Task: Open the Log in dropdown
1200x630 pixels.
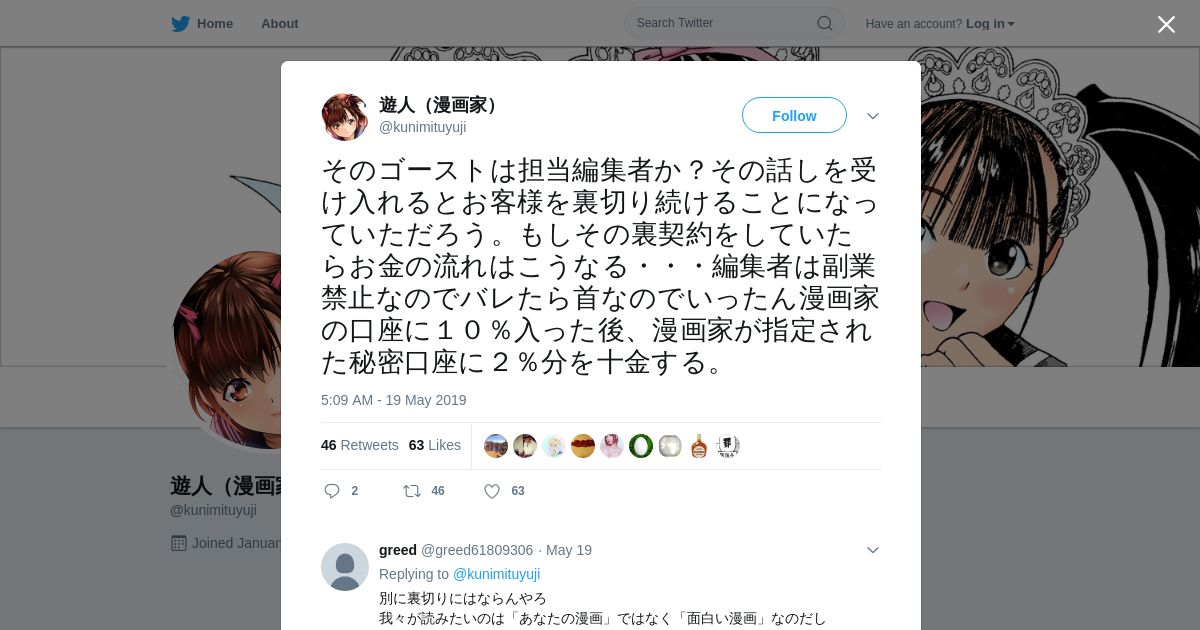Action: click(990, 24)
